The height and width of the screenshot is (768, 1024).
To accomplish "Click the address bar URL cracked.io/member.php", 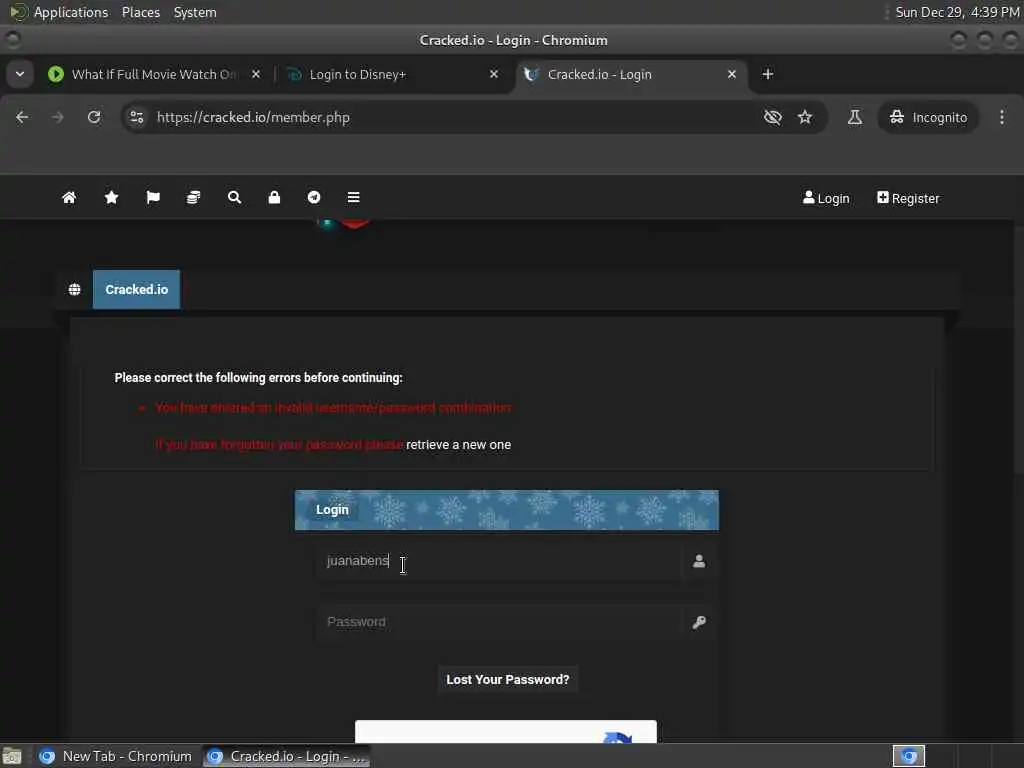I will pos(253,118).
